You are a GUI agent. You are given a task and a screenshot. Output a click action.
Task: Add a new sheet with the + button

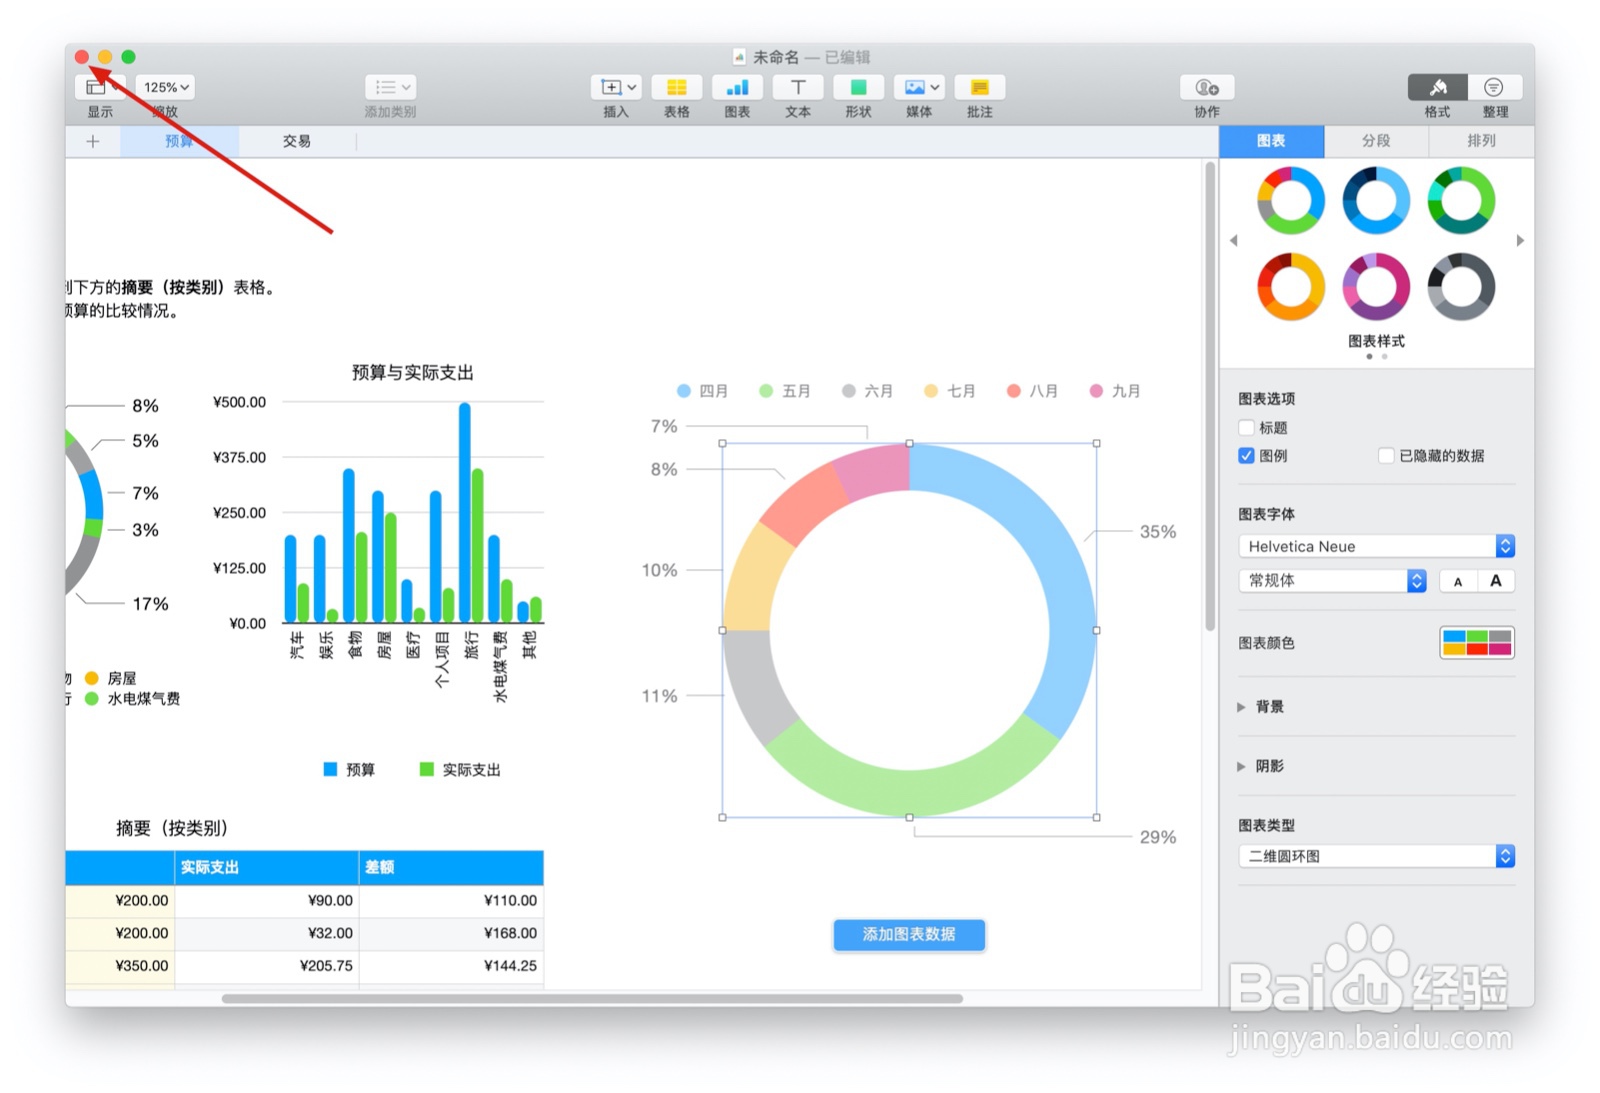(x=92, y=141)
